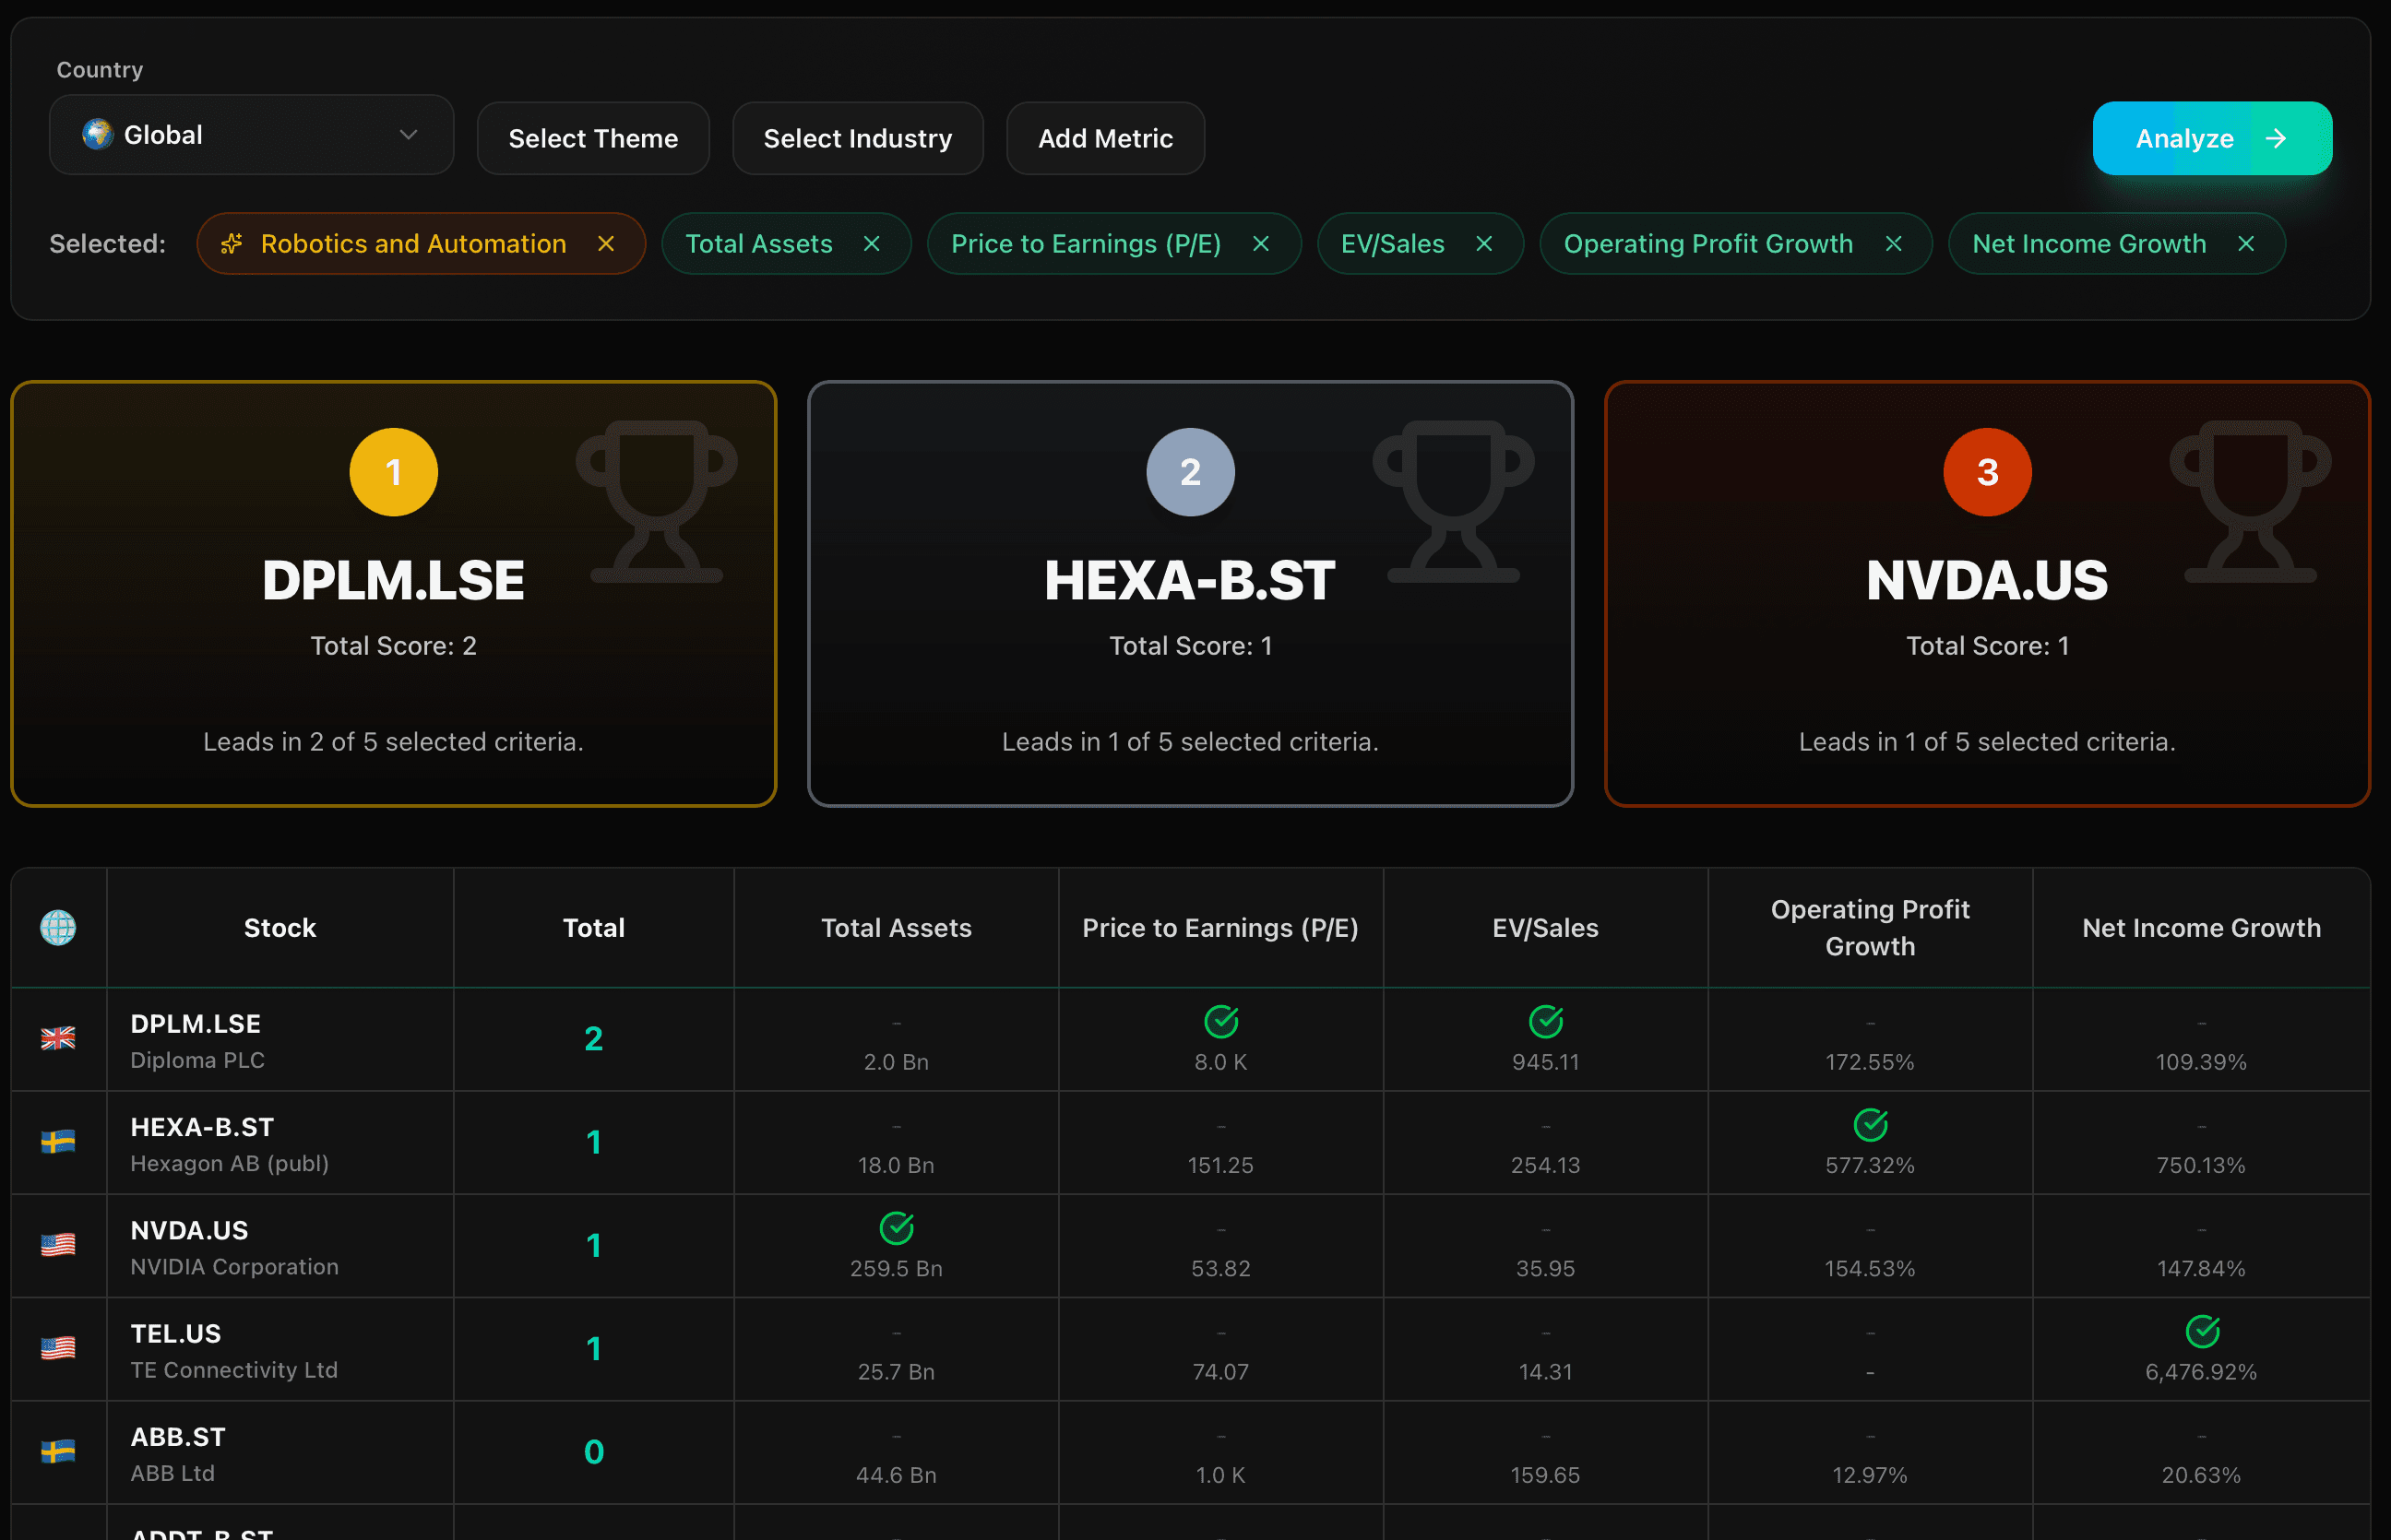
Task: Open the Select Theme picker
Action: [x=593, y=138]
